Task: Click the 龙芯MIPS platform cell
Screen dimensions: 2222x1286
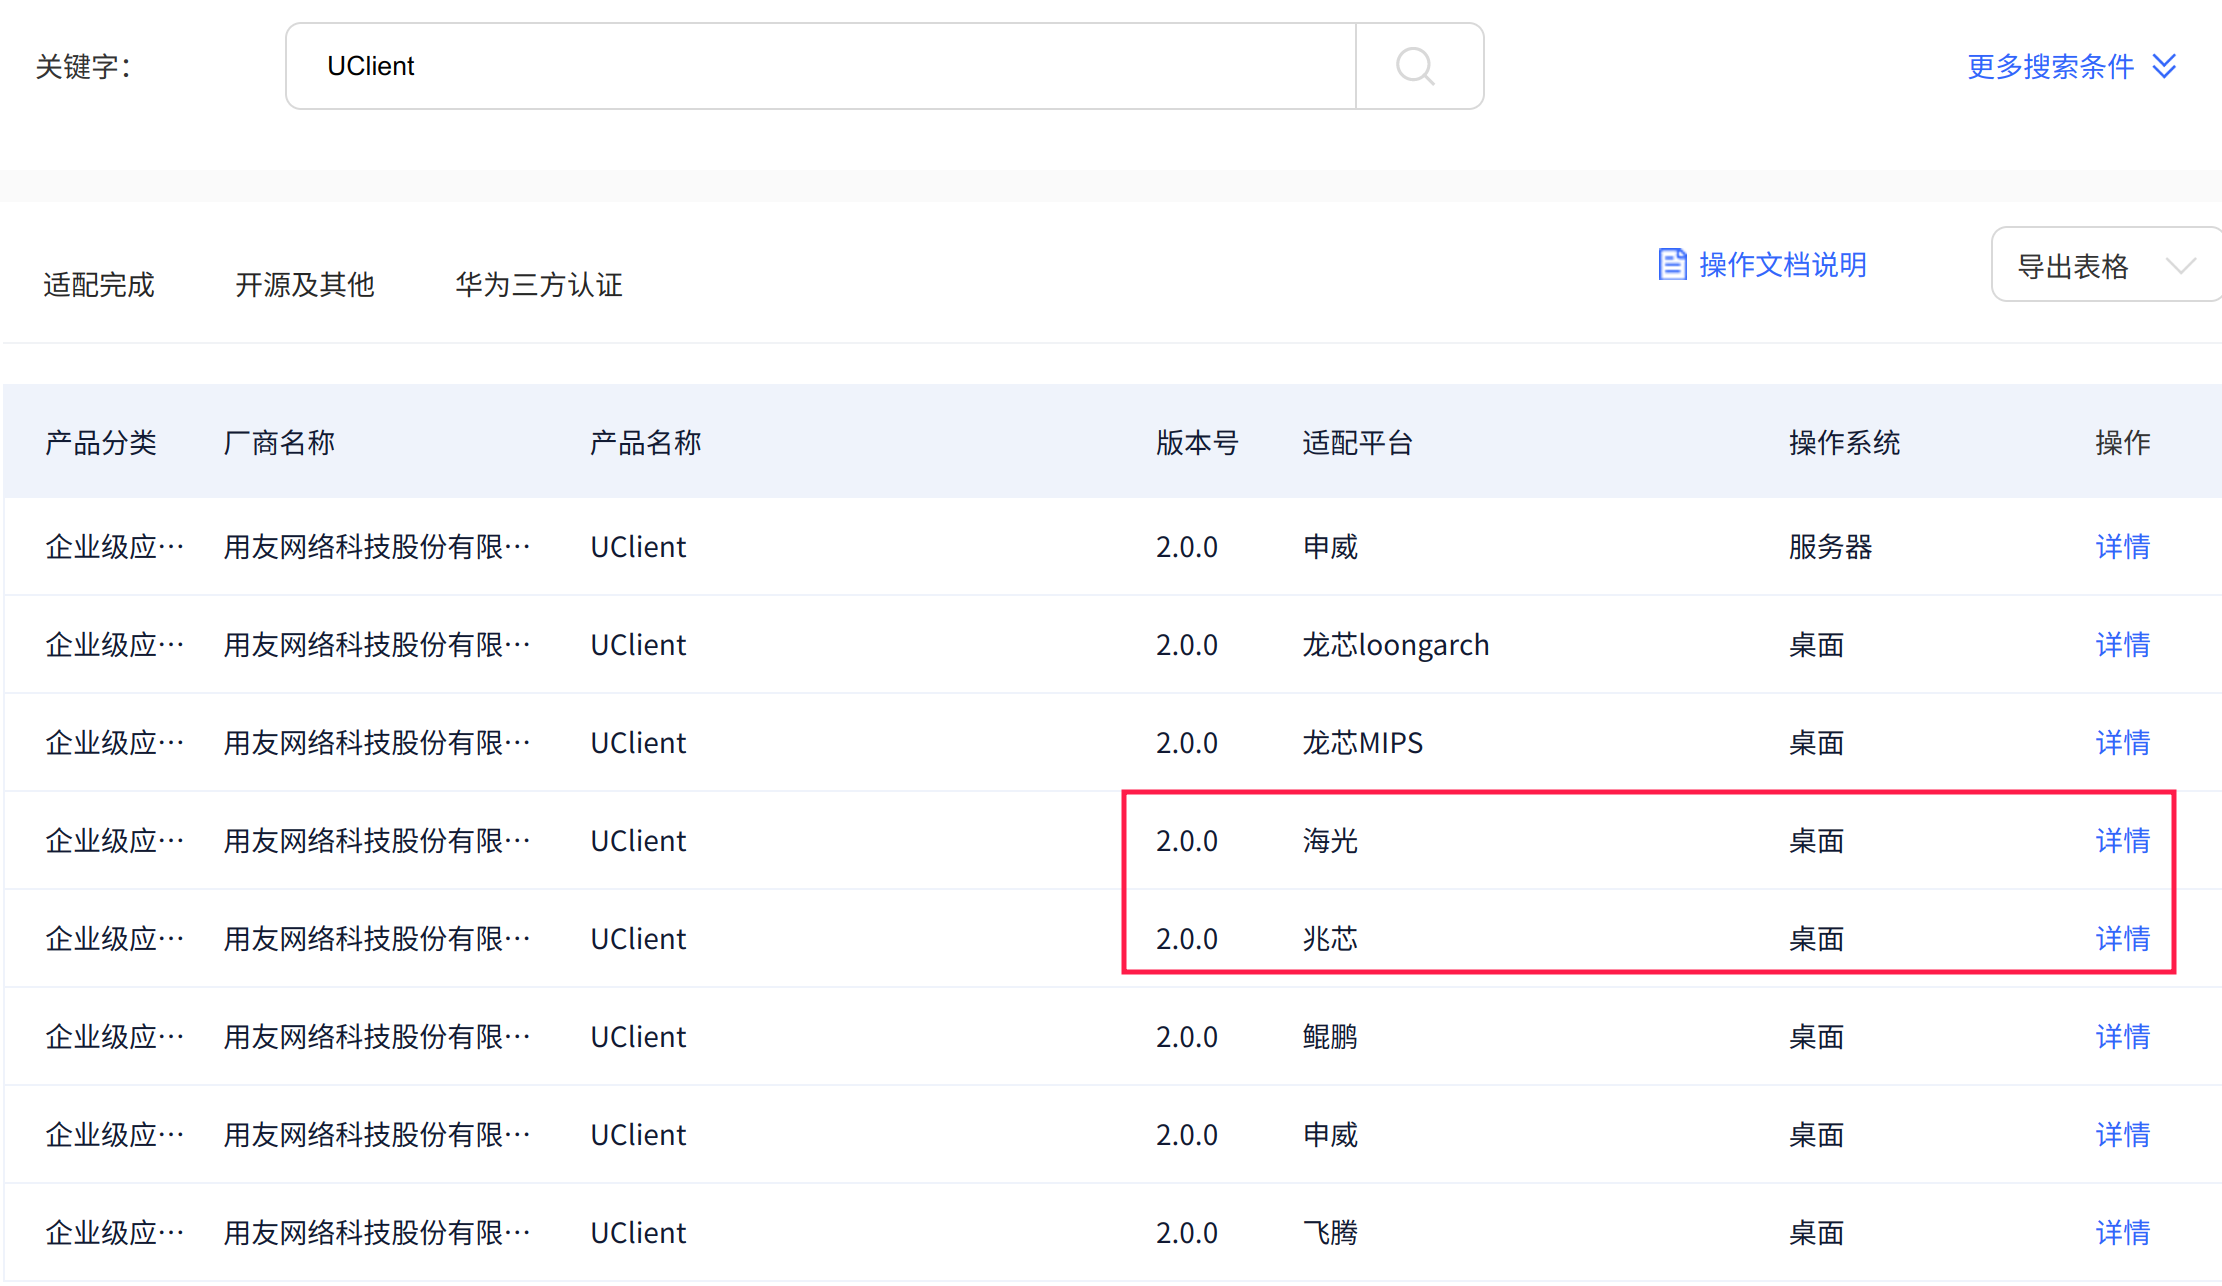Action: tap(1362, 743)
